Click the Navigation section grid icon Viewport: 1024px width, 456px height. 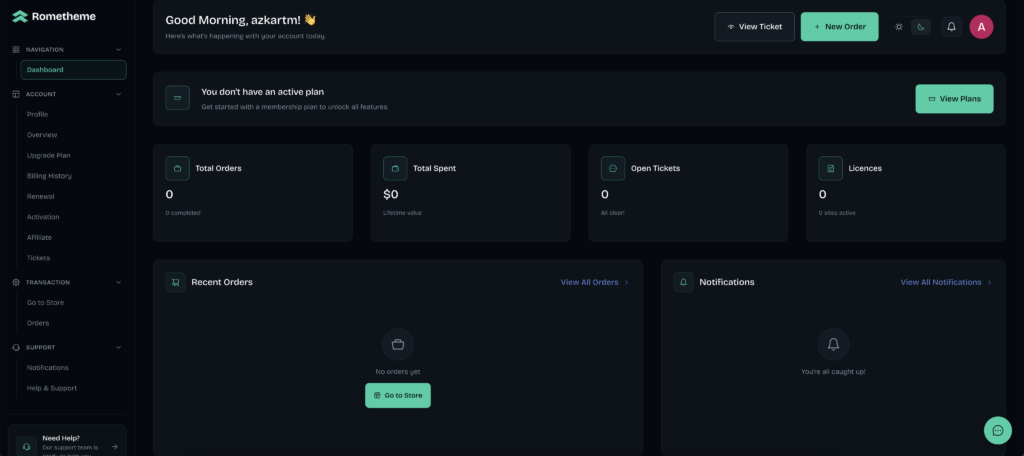coord(16,50)
